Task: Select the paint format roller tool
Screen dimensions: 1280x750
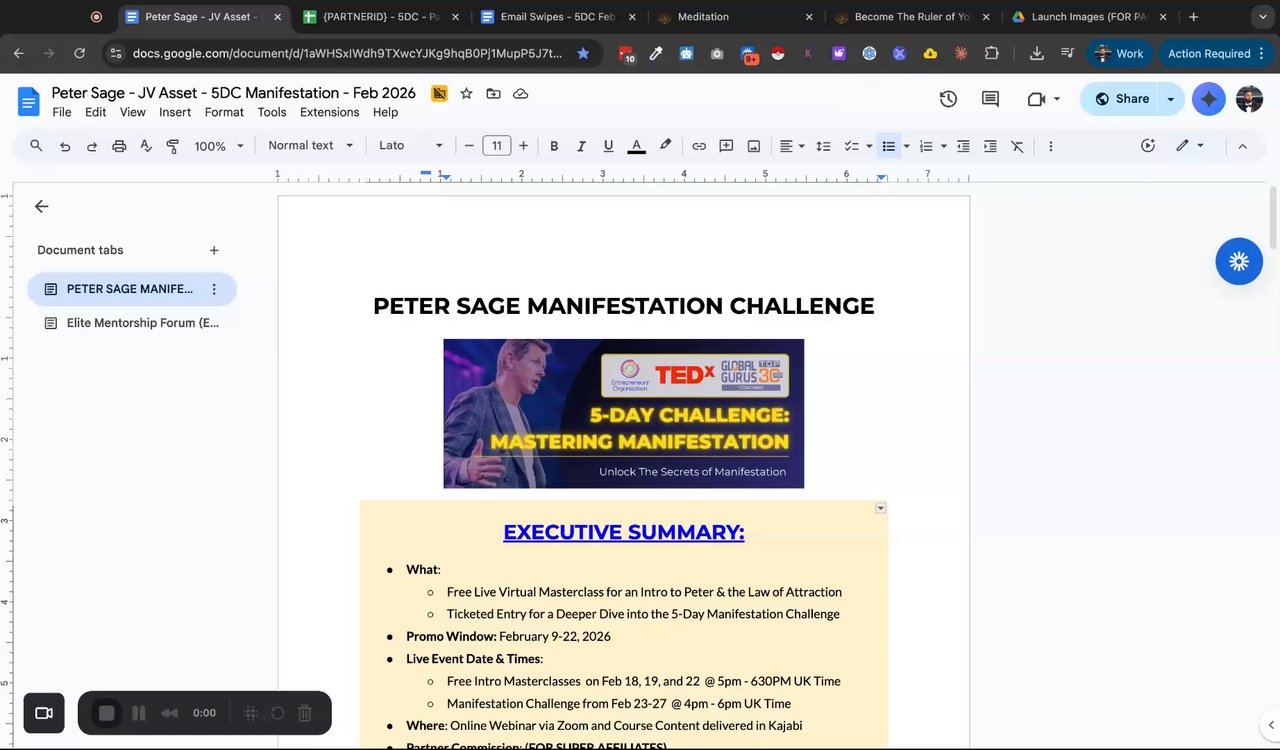Action: click(x=172, y=146)
